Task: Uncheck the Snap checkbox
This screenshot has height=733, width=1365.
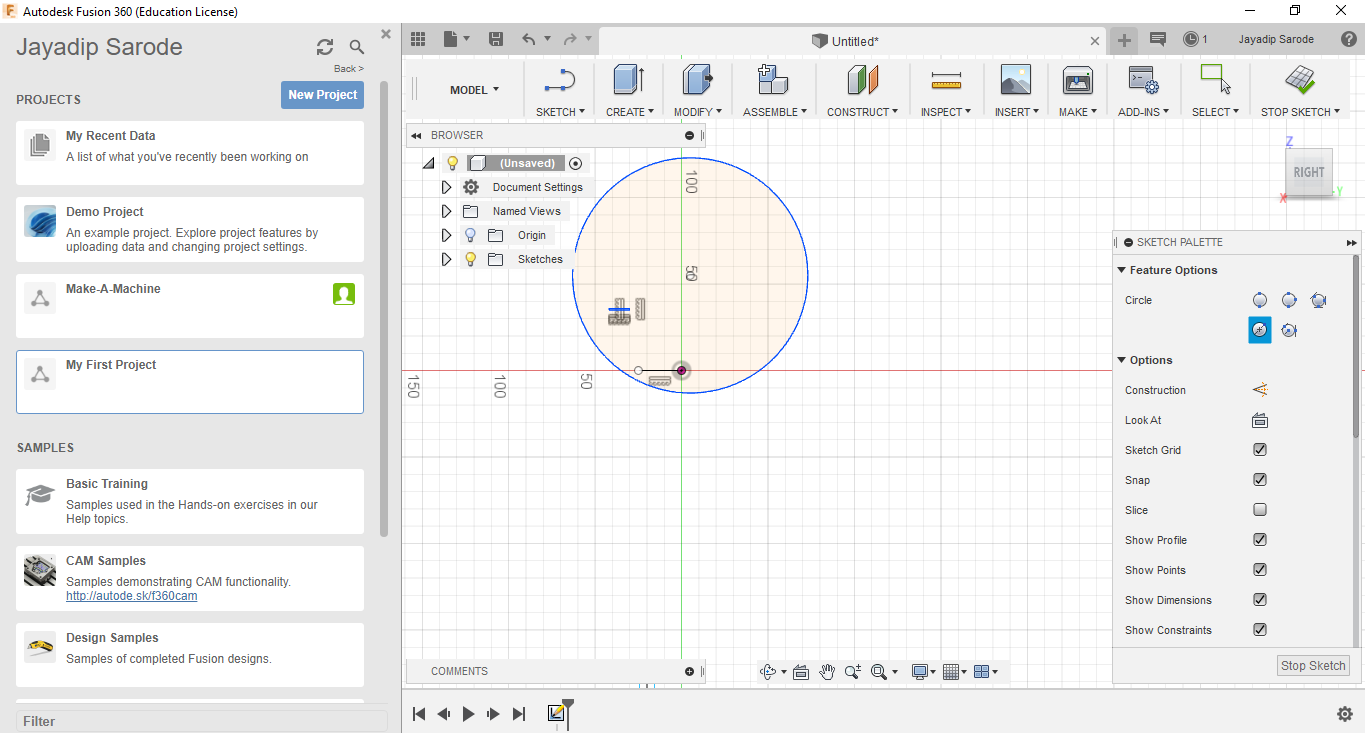Action: [1260, 480]
